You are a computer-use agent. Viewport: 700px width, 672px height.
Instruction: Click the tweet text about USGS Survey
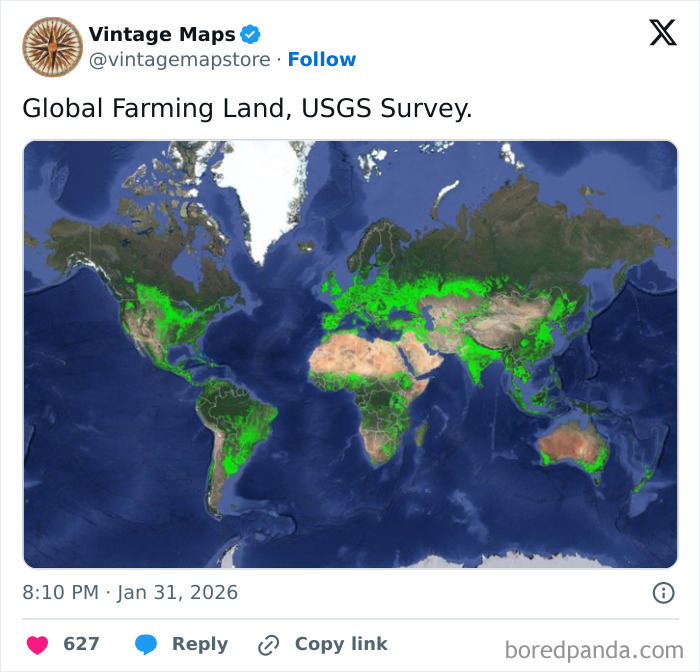tap(247, 109)
